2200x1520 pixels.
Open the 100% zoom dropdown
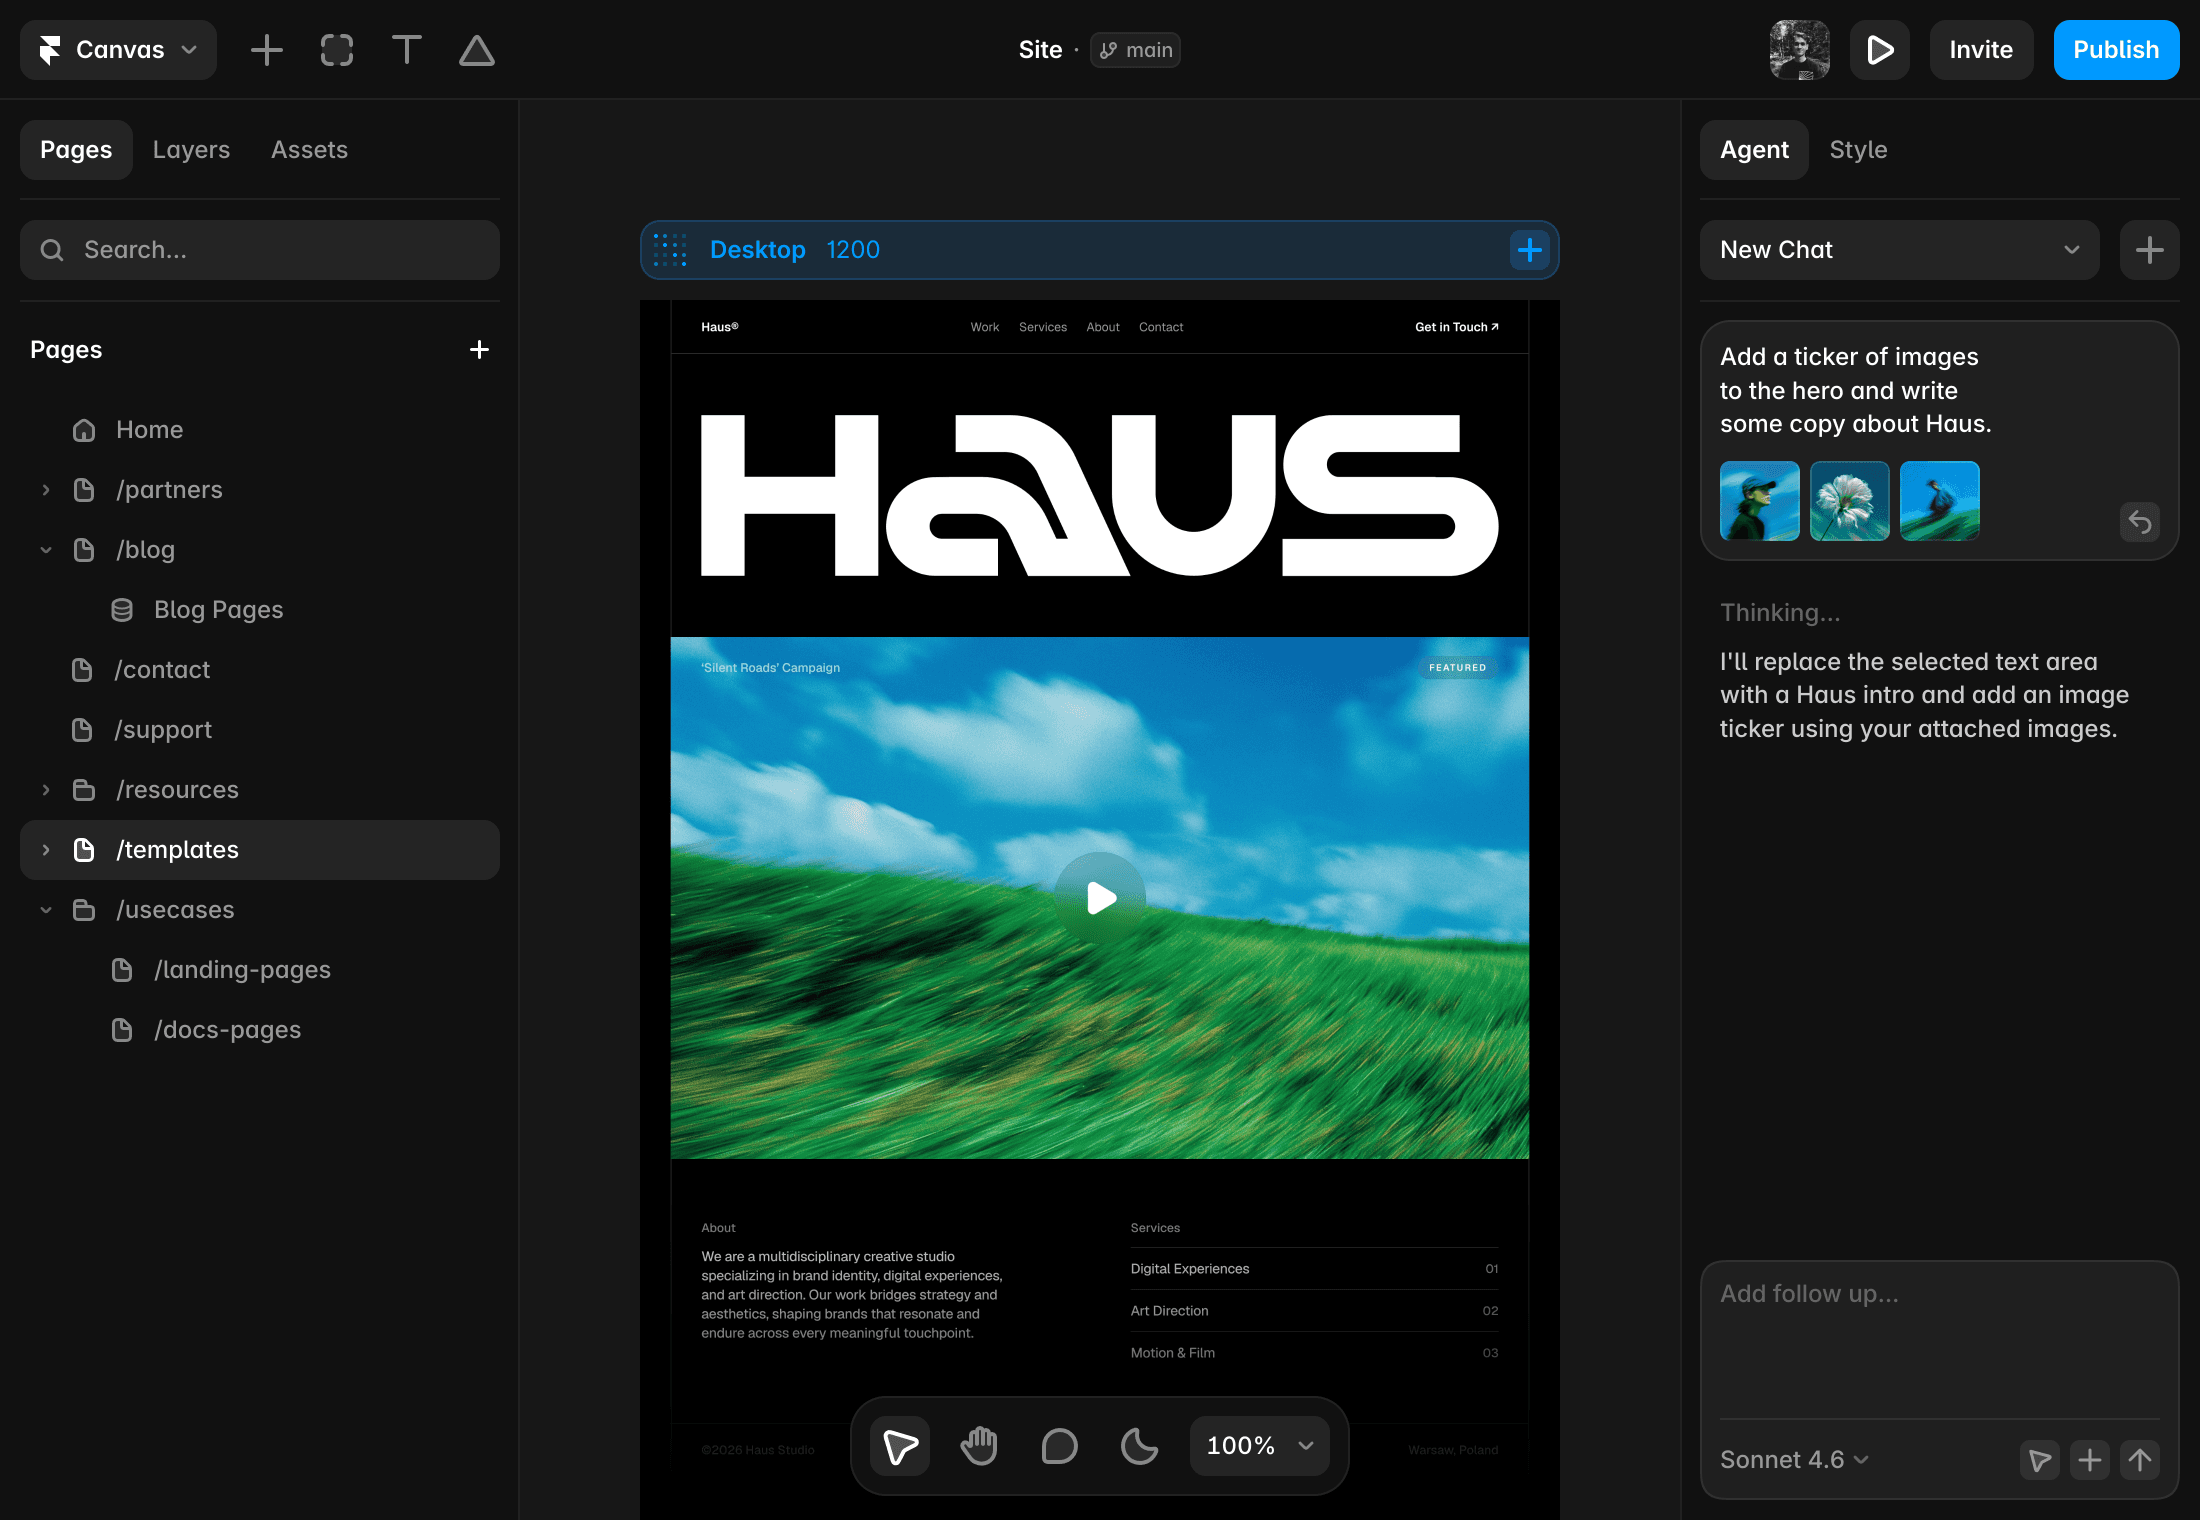pyautogui.click(x=1260, y=1446)
